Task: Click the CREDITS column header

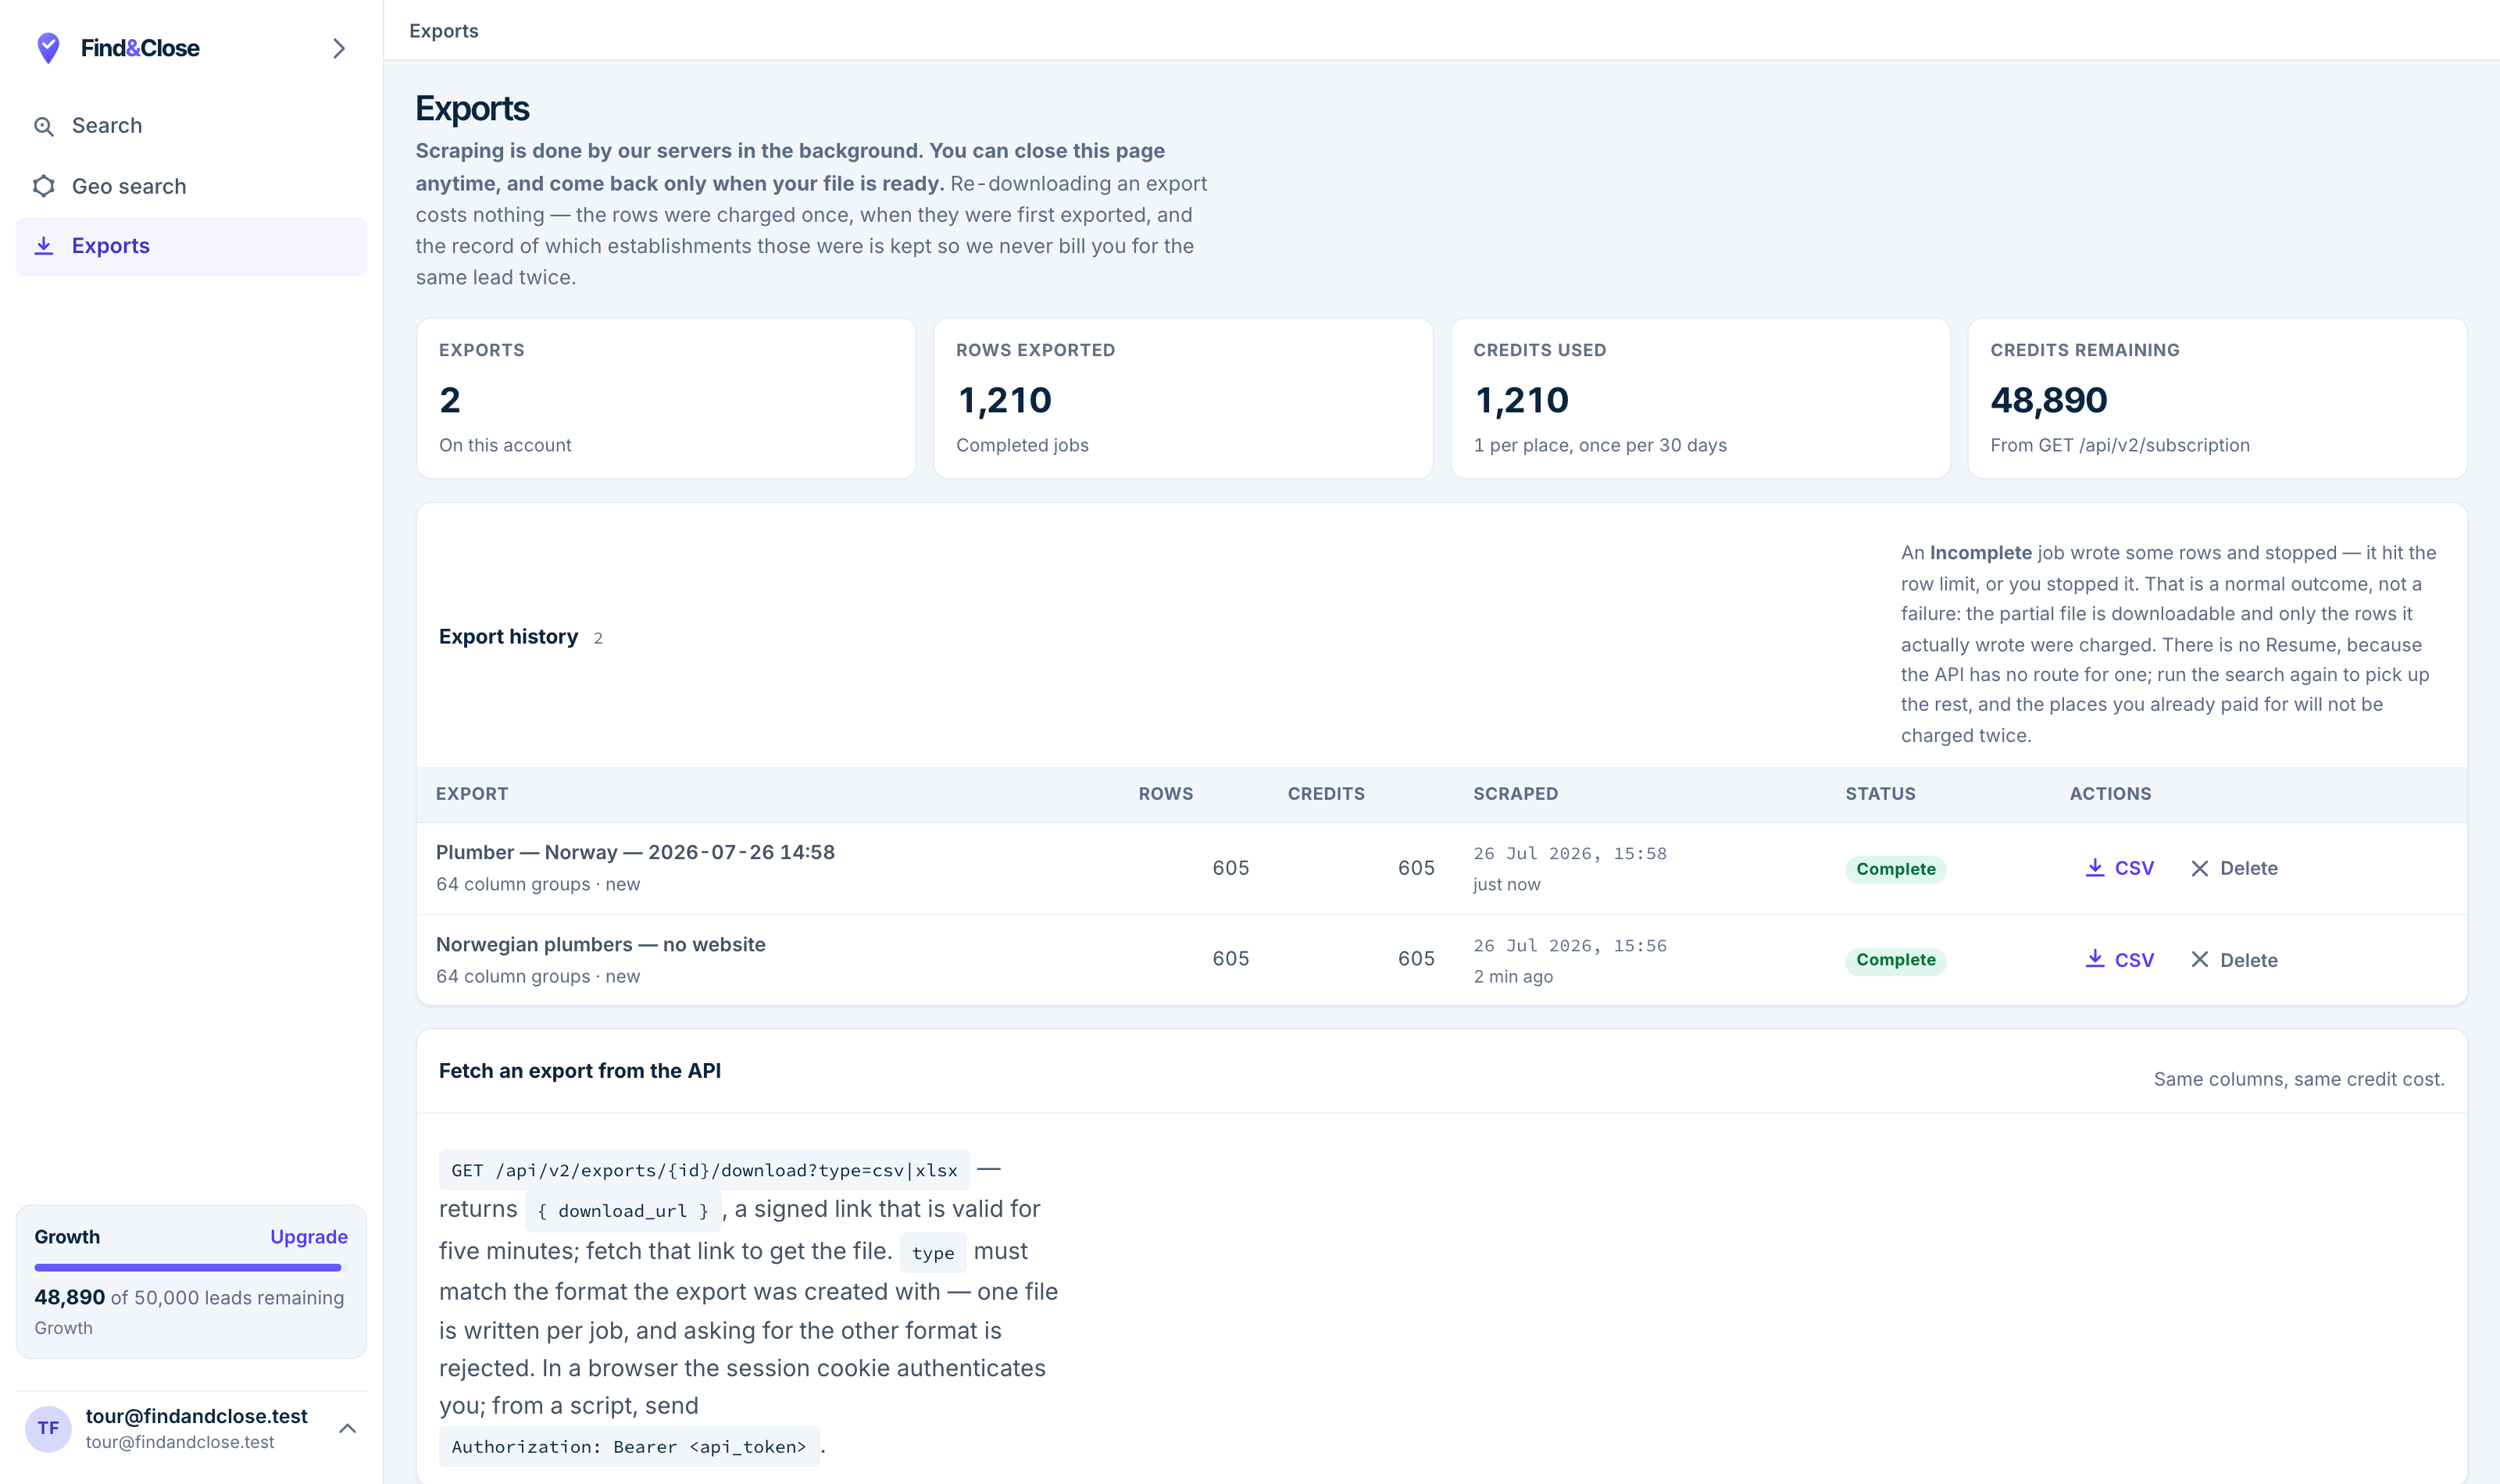Action: click(1326, 794)
